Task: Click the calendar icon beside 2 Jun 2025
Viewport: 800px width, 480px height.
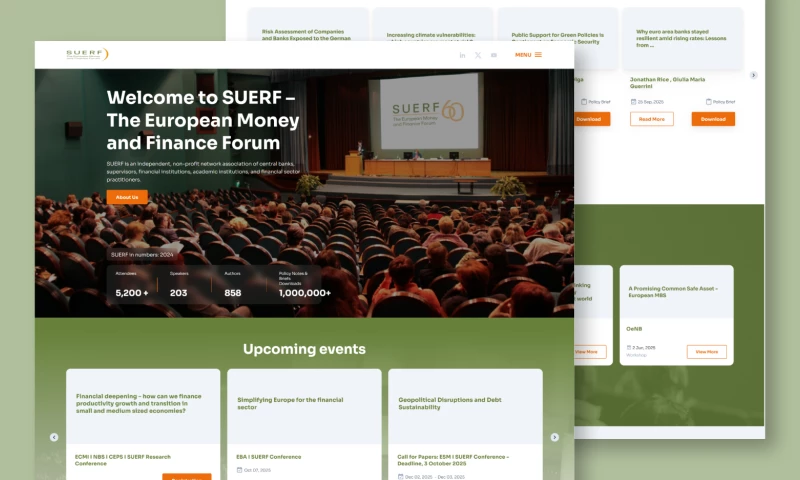Action: pyautogui.click(x=629, y=347)
